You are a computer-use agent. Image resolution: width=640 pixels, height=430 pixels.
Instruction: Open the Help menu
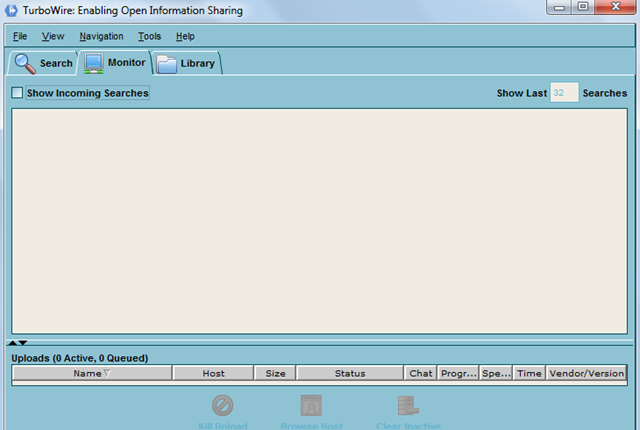[x=185, y=36]
